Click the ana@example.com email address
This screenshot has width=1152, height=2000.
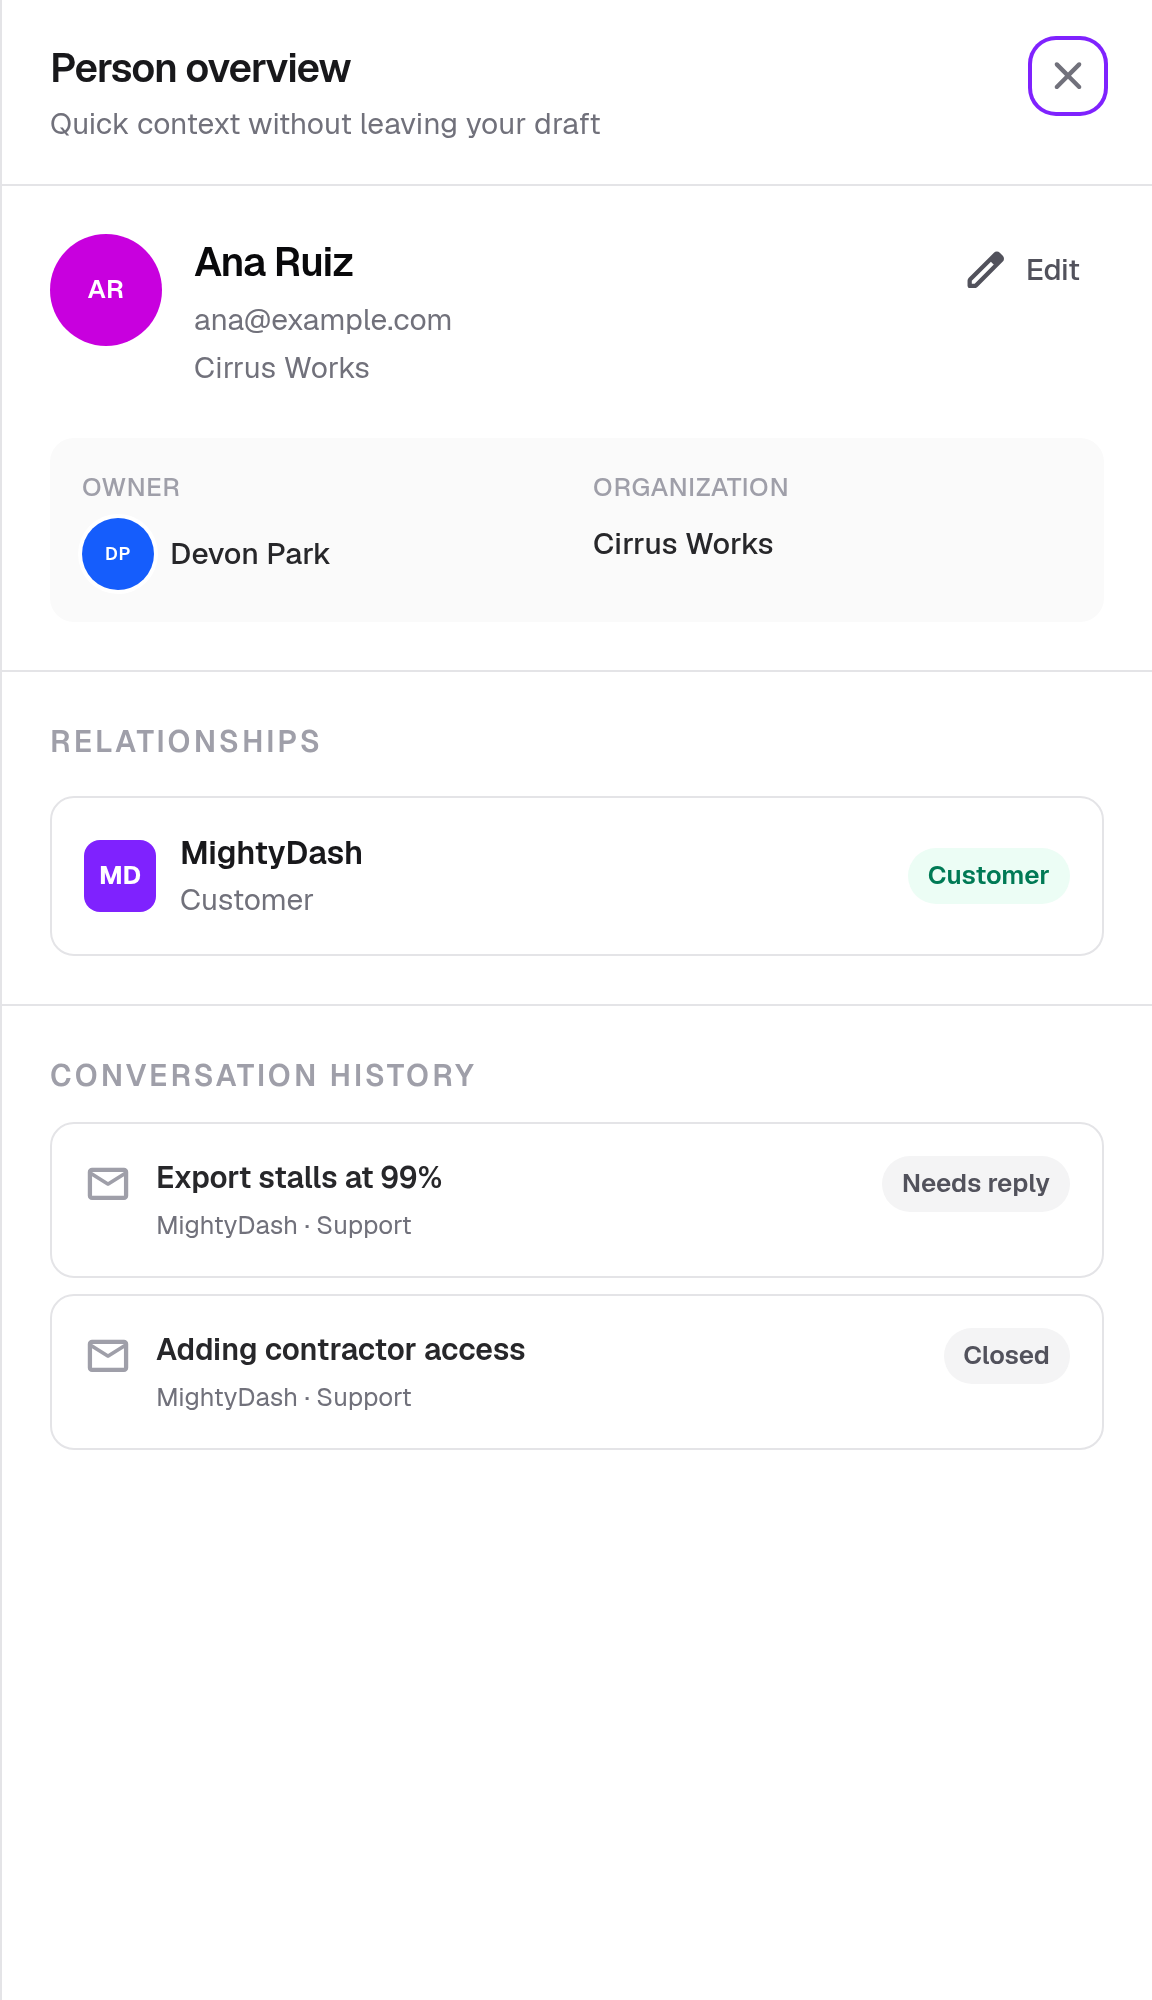[323, 320]
